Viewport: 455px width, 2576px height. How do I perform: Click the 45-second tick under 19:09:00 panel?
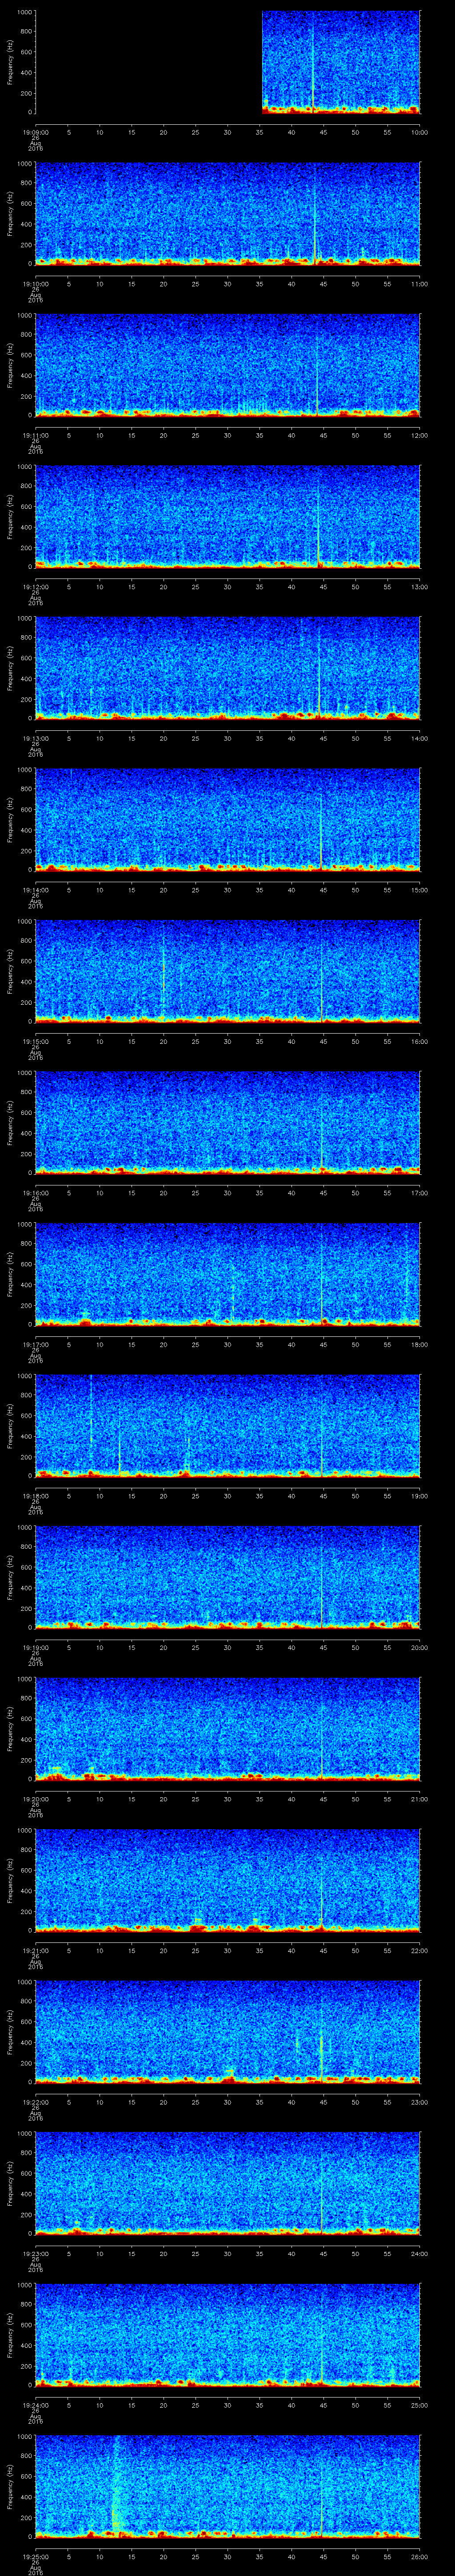(x=323, y=131)
